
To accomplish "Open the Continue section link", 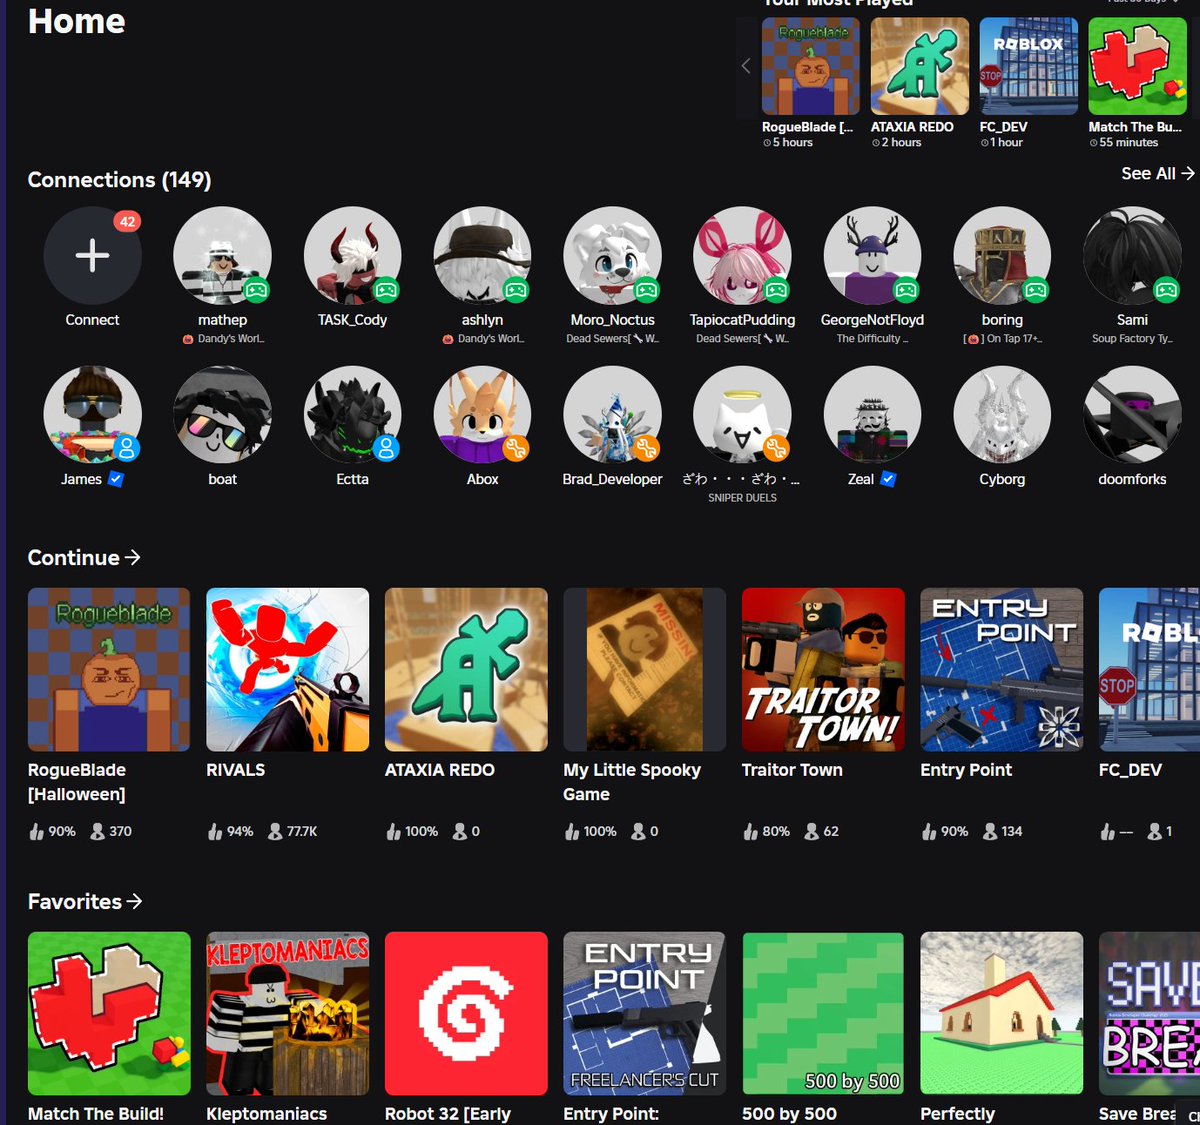I will pyautogui.click(x=84, y=558).
